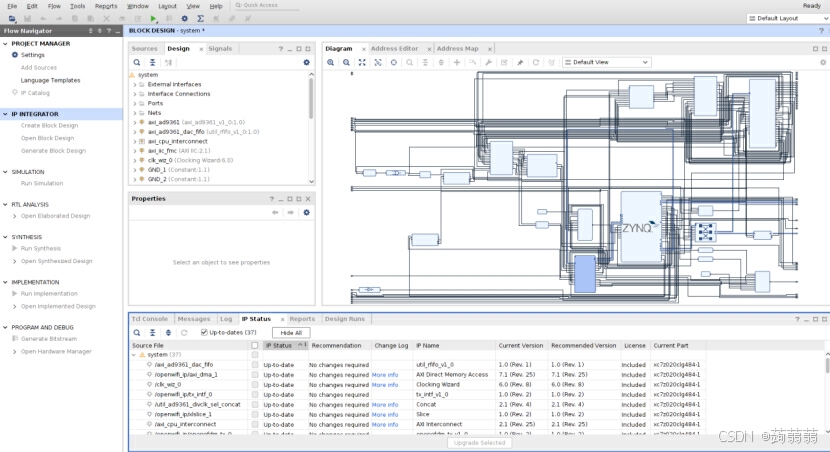Screen dimensions: 830x452
Task: Click the Hide All button
Action: pos(291,333)
